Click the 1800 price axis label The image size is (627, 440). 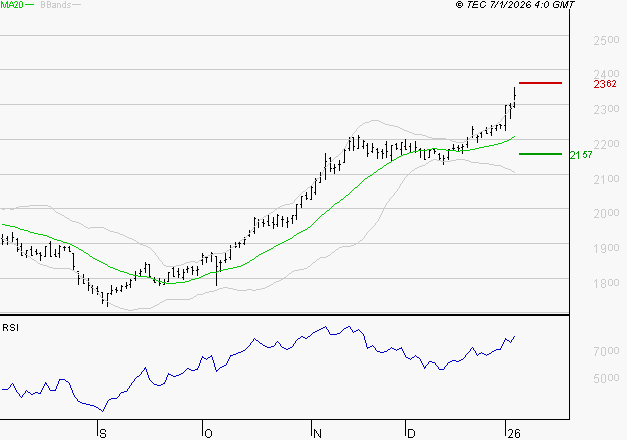point(606,283)
